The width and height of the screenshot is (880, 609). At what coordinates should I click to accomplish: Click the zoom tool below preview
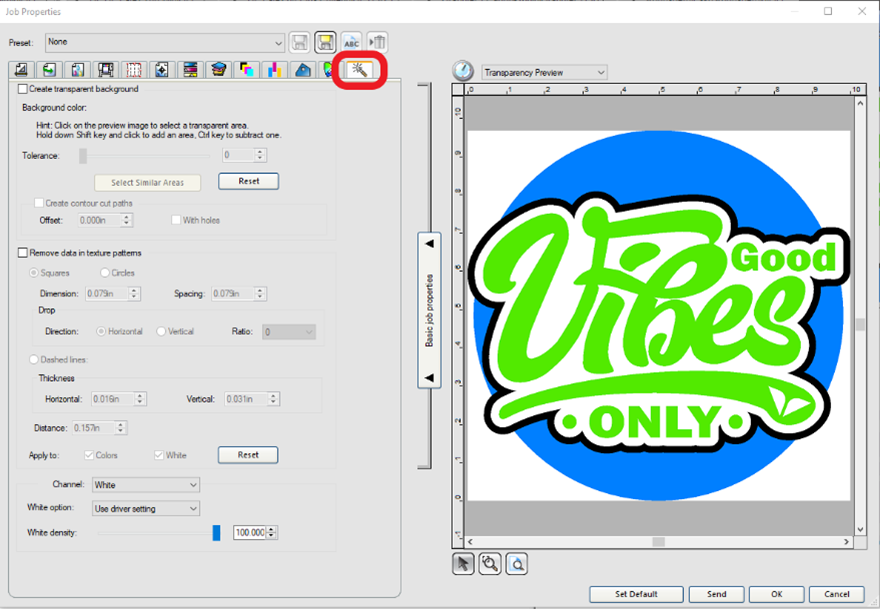490,564
